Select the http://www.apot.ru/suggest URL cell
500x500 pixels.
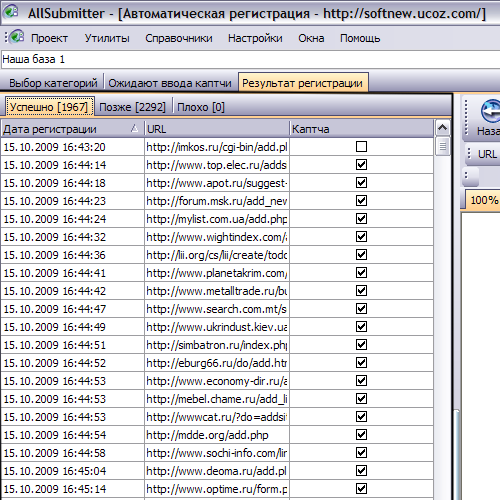[217, 183]
